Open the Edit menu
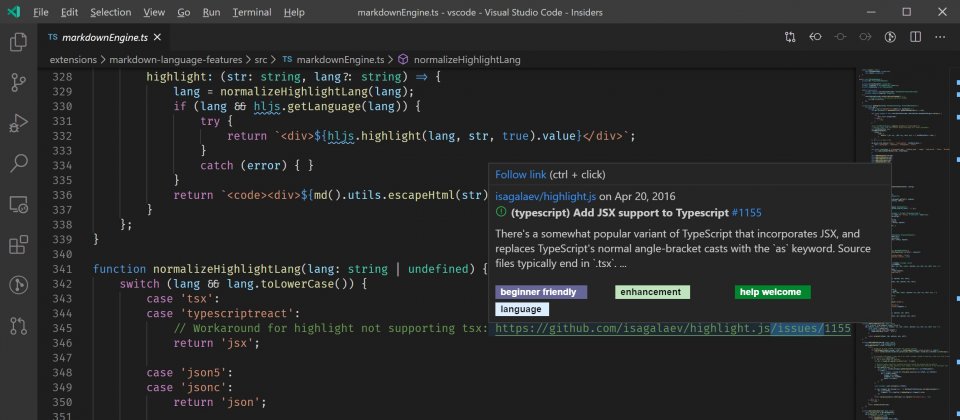Viewport: 960px width, 420px height. [70, 12]
